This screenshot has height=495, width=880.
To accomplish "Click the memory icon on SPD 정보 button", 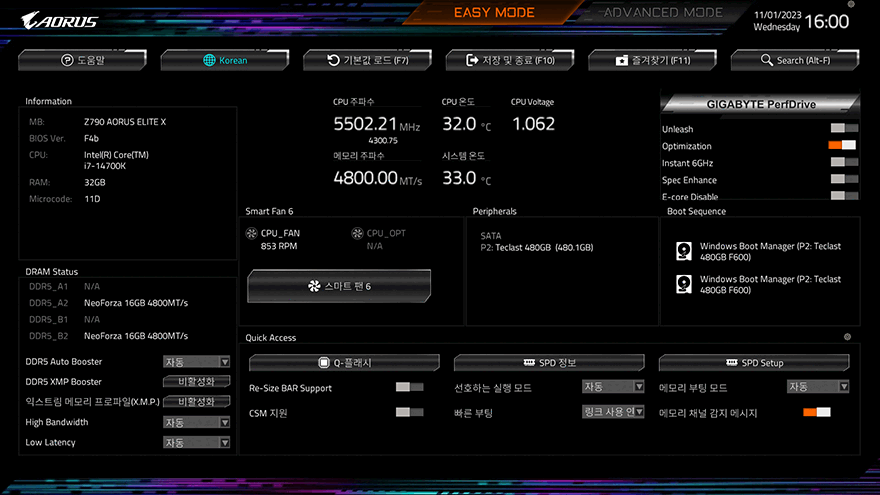I will (529, 363).
